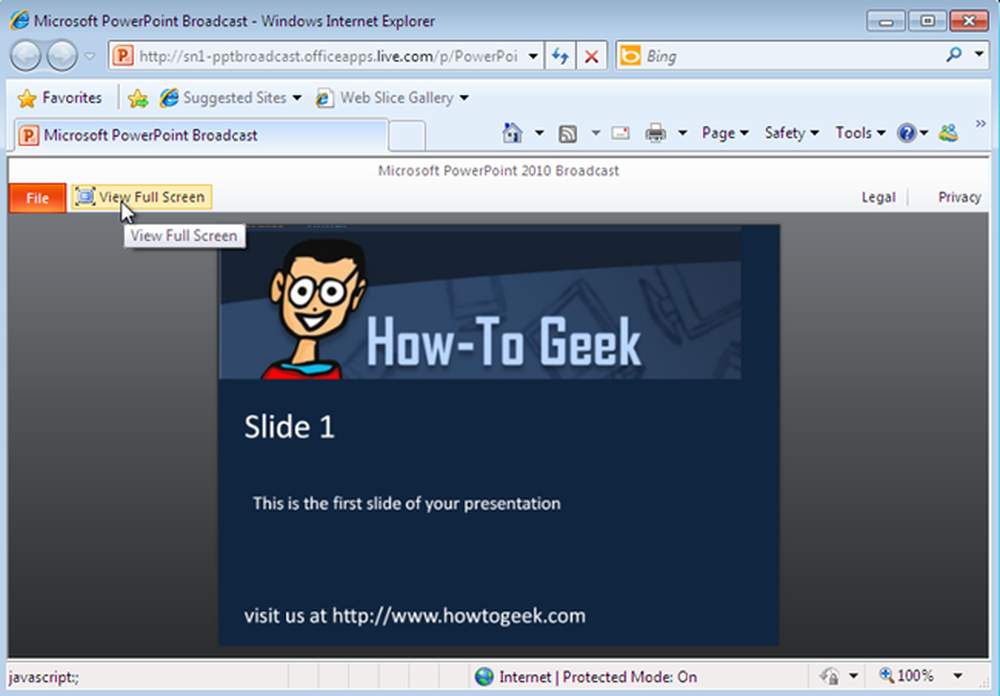Click the Add to Favorites Bar icon
1000x696 pixels.
tap(138, 98)
